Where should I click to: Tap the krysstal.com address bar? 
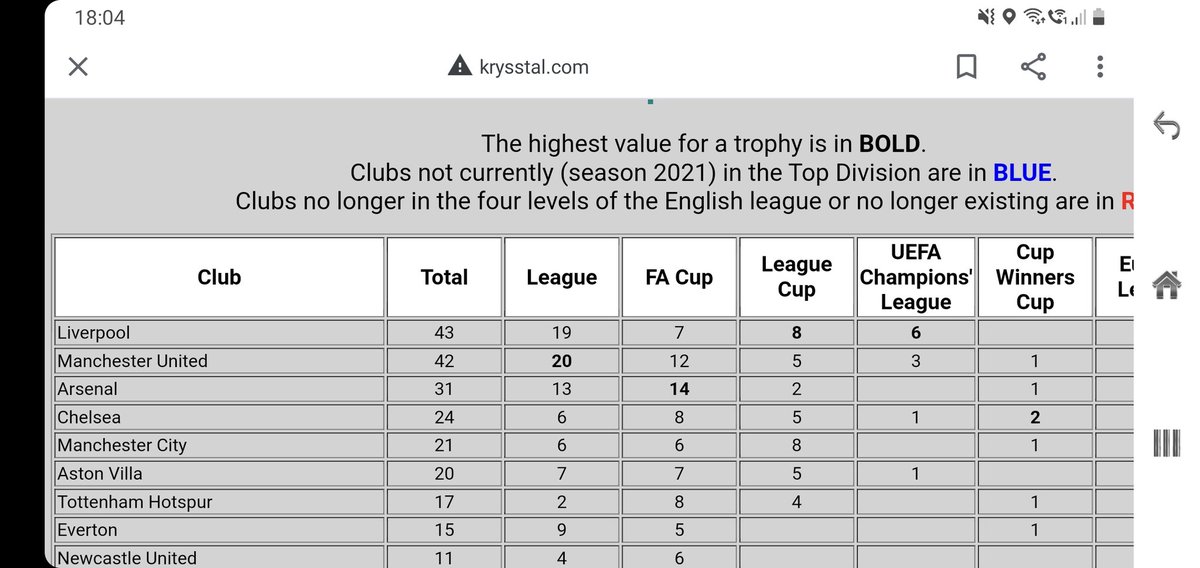(518, 67)
